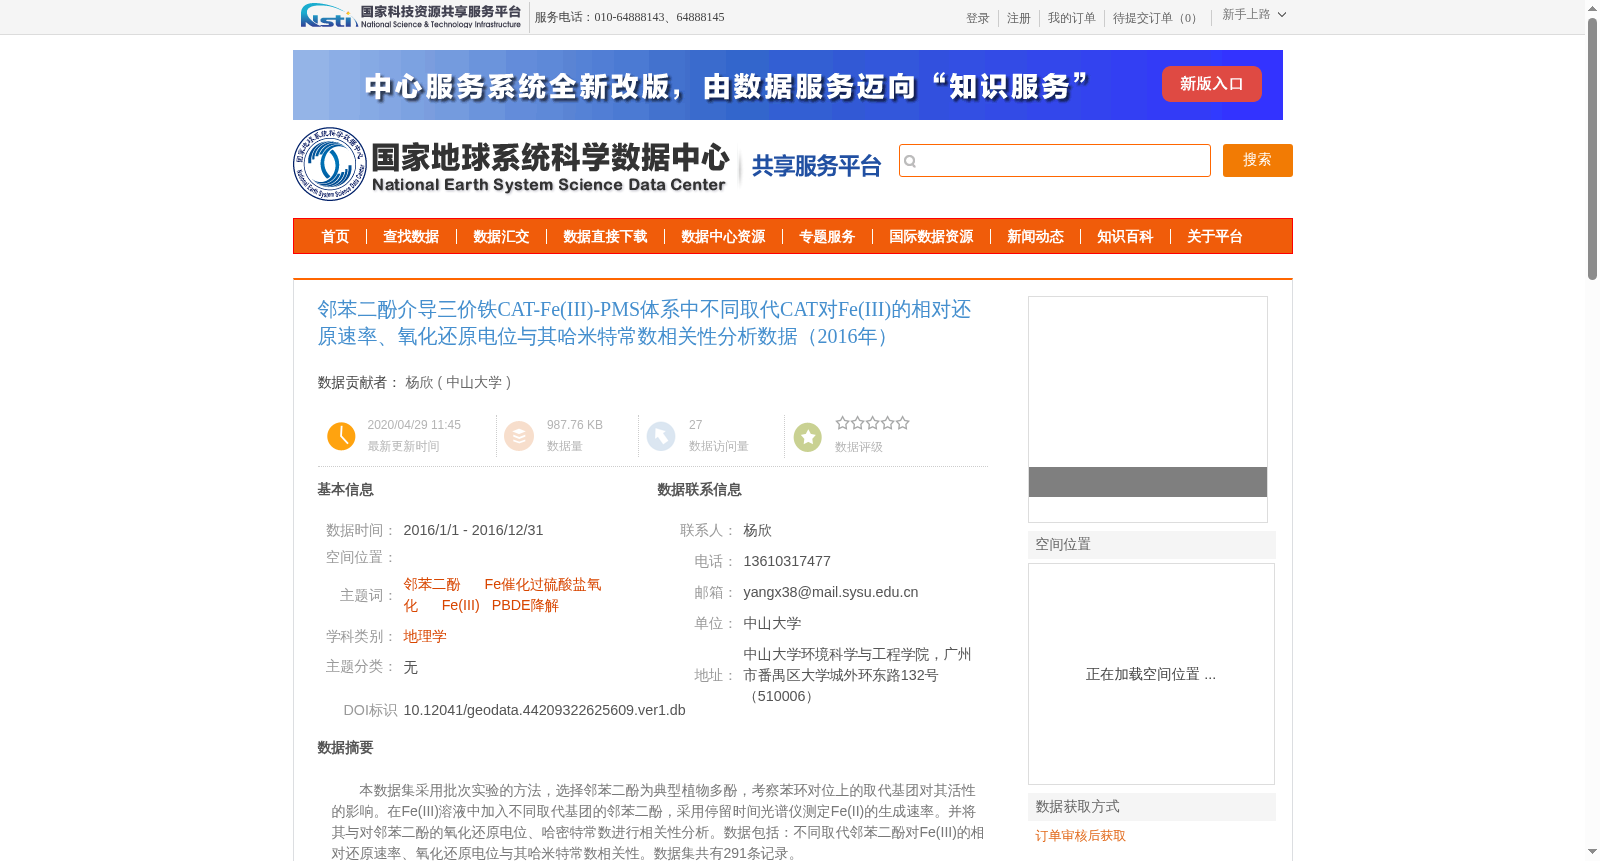Open the 数据汇交 menu item
The width and height of the screenshot is (1600, 861).
click(501, 237)
